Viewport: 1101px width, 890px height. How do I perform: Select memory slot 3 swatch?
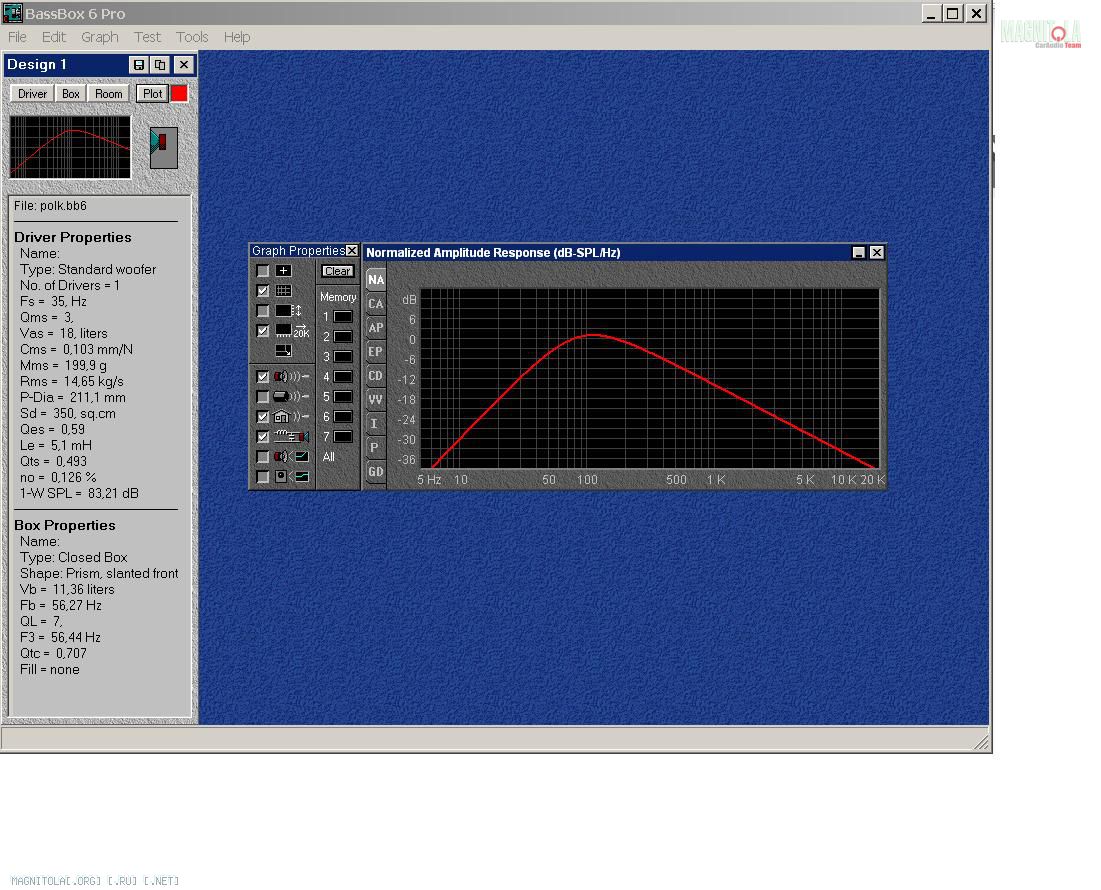pos(343,357)
